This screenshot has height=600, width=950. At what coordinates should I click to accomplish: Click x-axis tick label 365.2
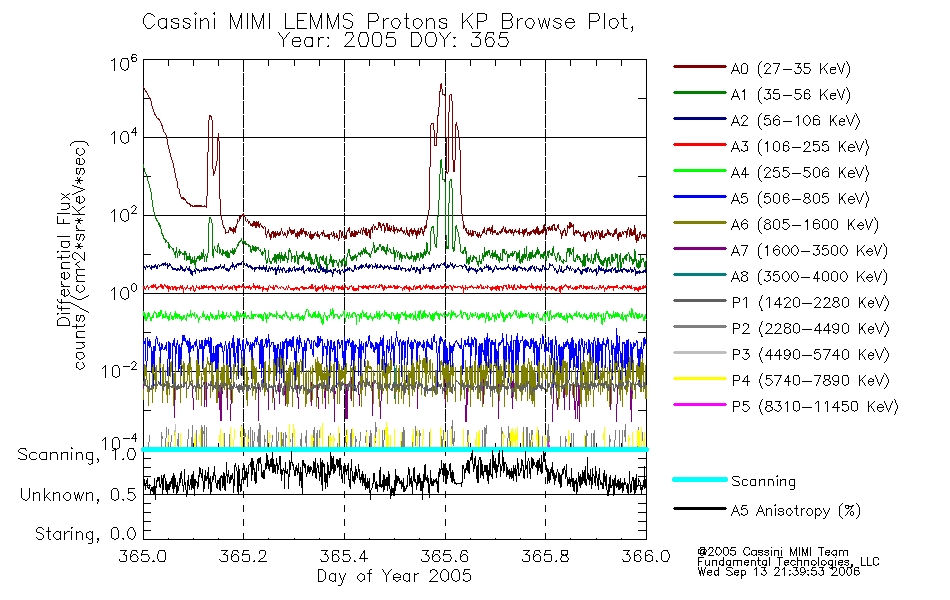coord(243,556)
